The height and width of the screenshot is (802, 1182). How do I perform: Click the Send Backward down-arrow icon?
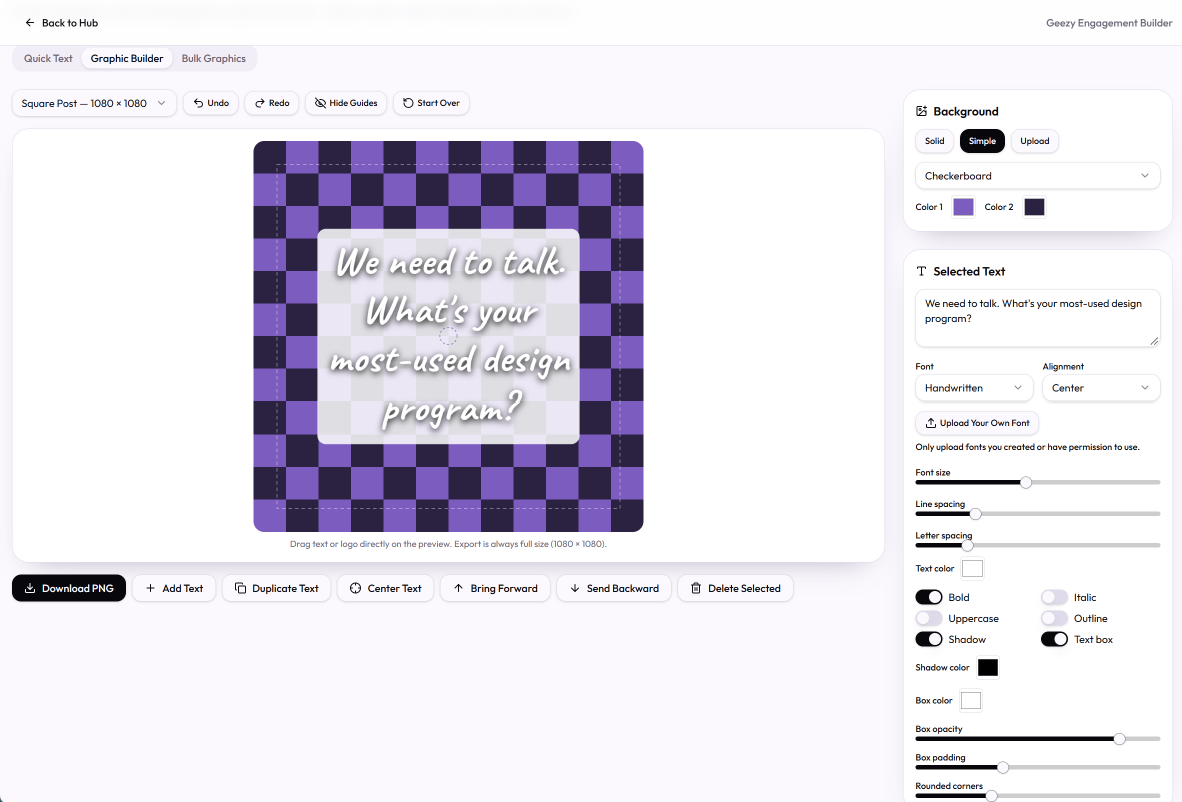click(x=574, y=589)
